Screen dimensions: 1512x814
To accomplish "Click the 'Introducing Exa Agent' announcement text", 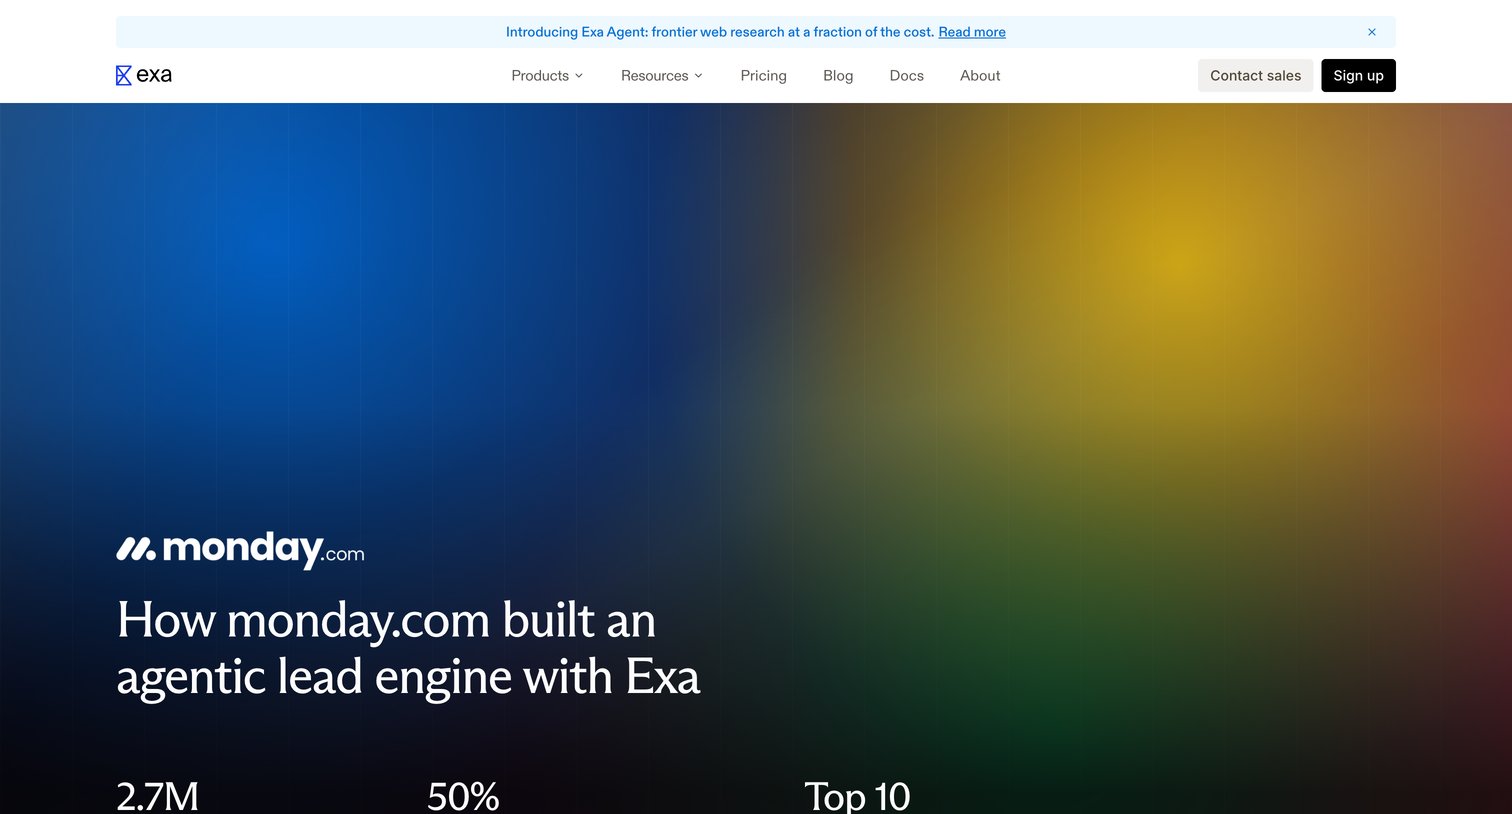I will pos(720,32).
